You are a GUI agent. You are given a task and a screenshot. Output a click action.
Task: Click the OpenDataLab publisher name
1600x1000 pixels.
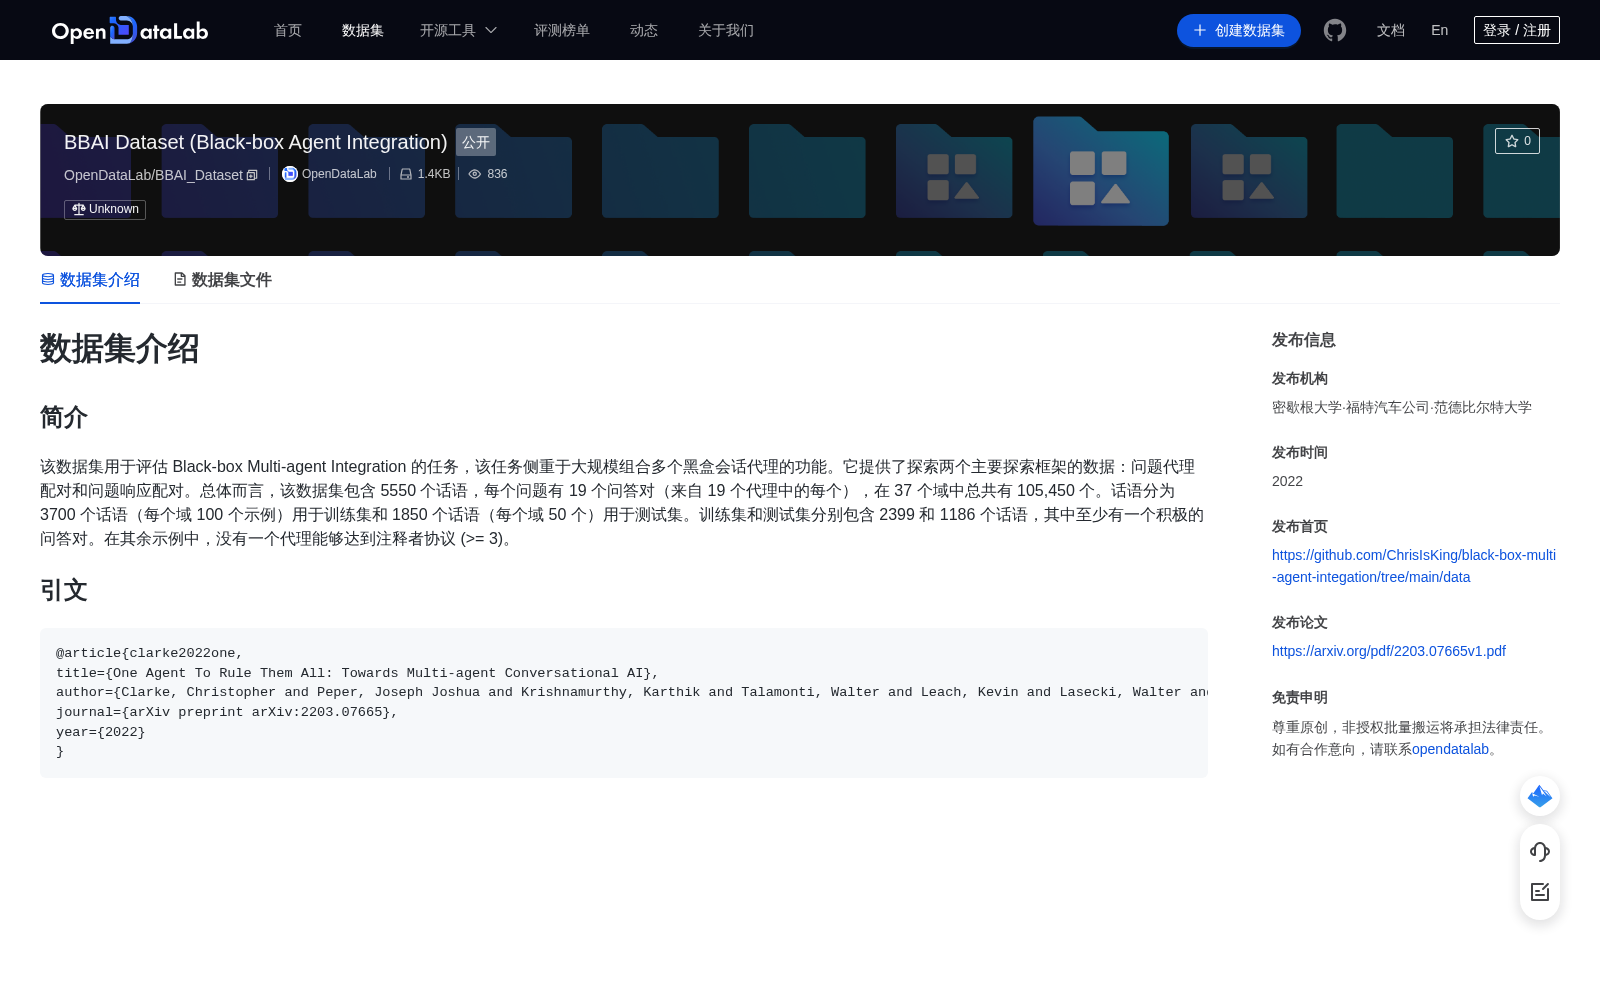coord(339,174)
